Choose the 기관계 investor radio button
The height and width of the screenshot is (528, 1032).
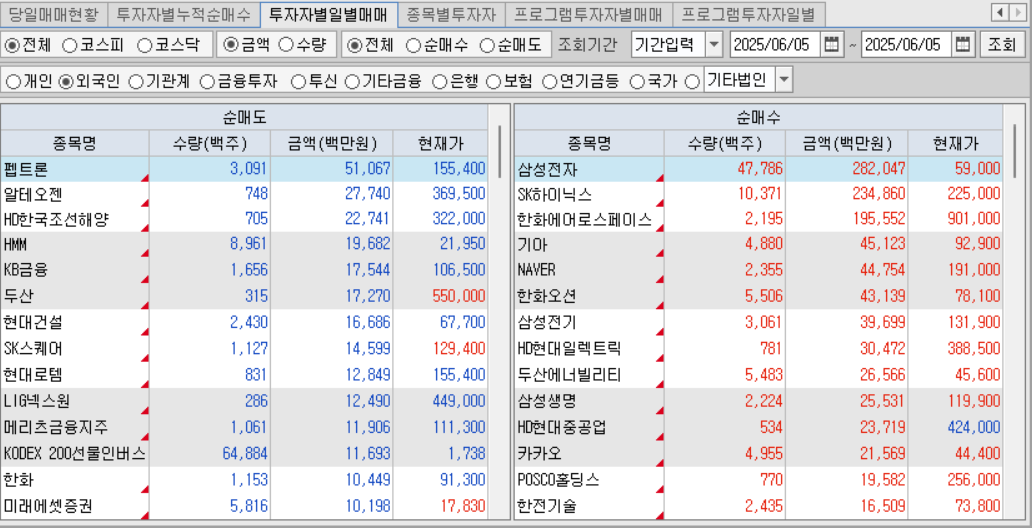(x=135, y=82)
